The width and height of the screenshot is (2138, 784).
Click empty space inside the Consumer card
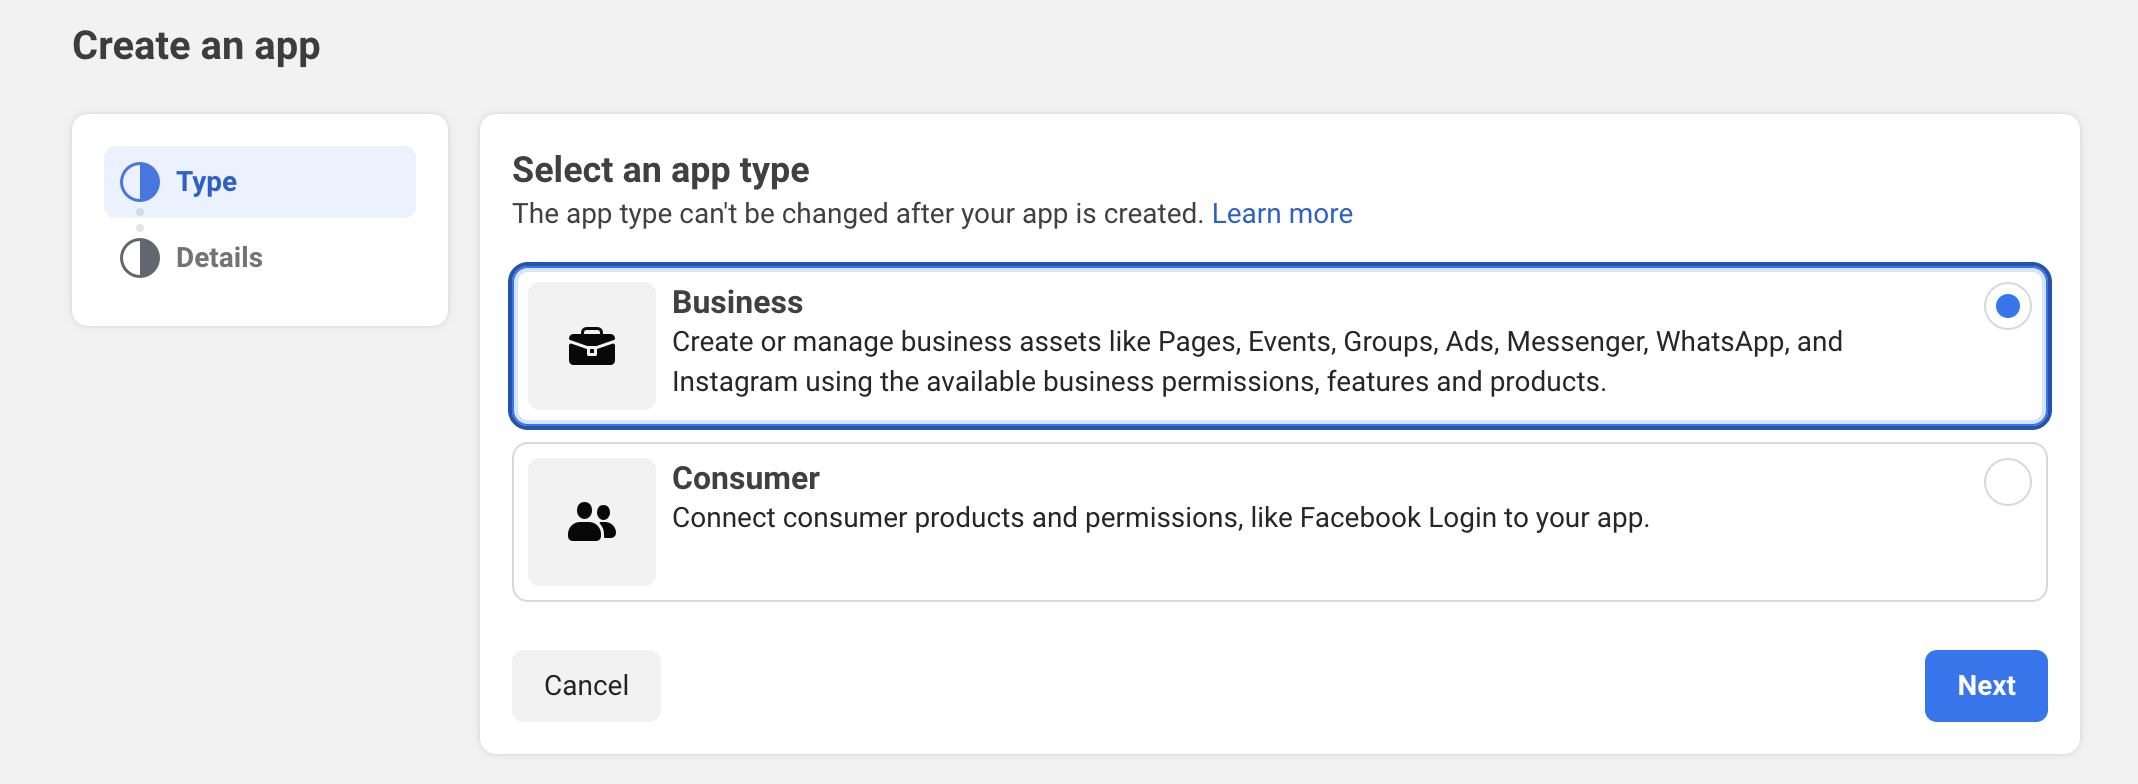click(1200, 568)
